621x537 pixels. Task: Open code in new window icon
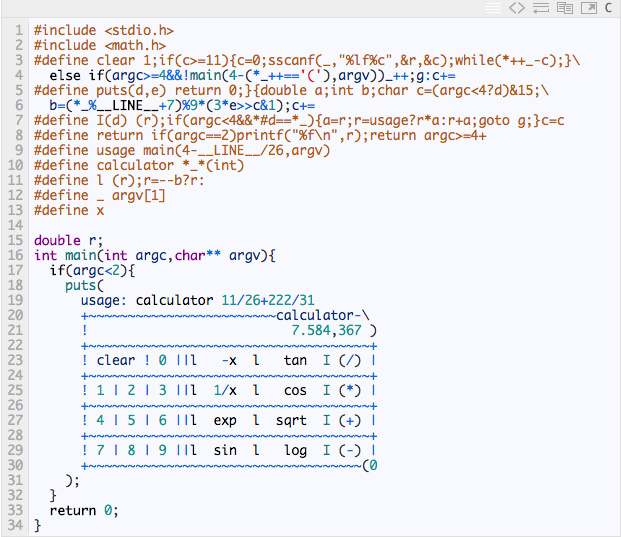[589, 8]
